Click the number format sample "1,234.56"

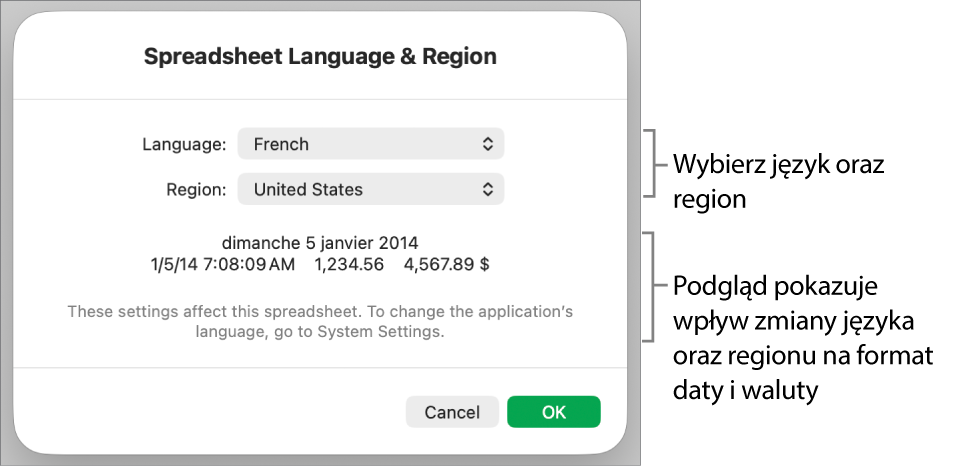pos(349,265)
